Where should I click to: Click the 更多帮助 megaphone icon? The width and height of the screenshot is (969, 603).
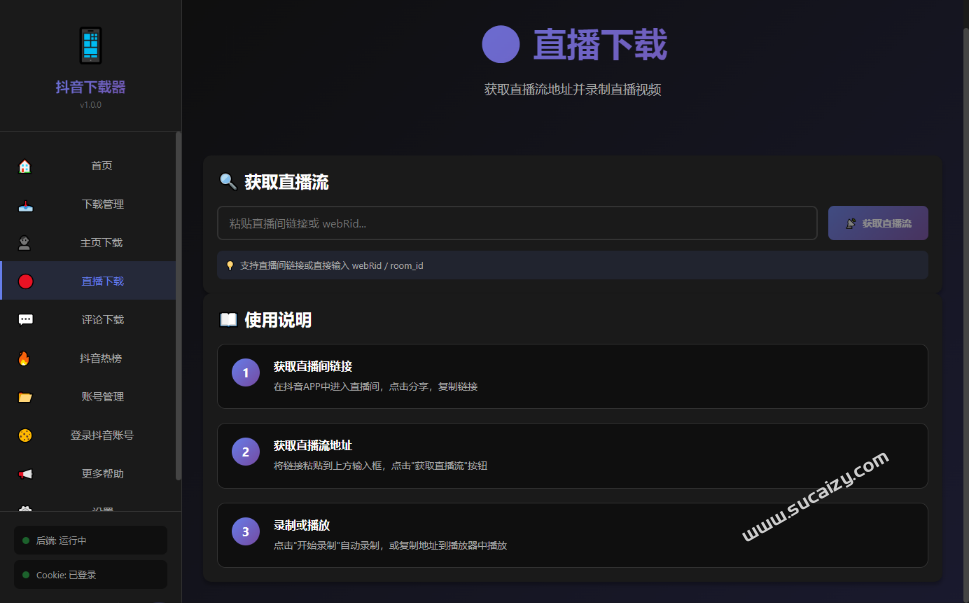(x=25, y=473)
